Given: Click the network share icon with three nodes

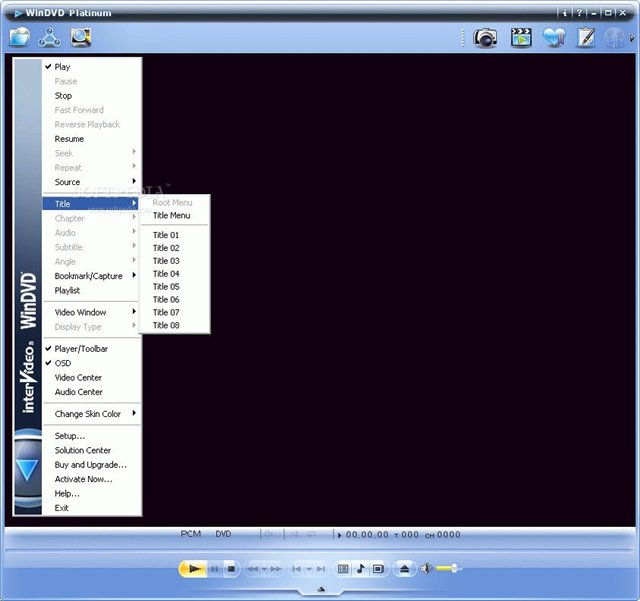Looking at the screenshot, I should 49,37.
